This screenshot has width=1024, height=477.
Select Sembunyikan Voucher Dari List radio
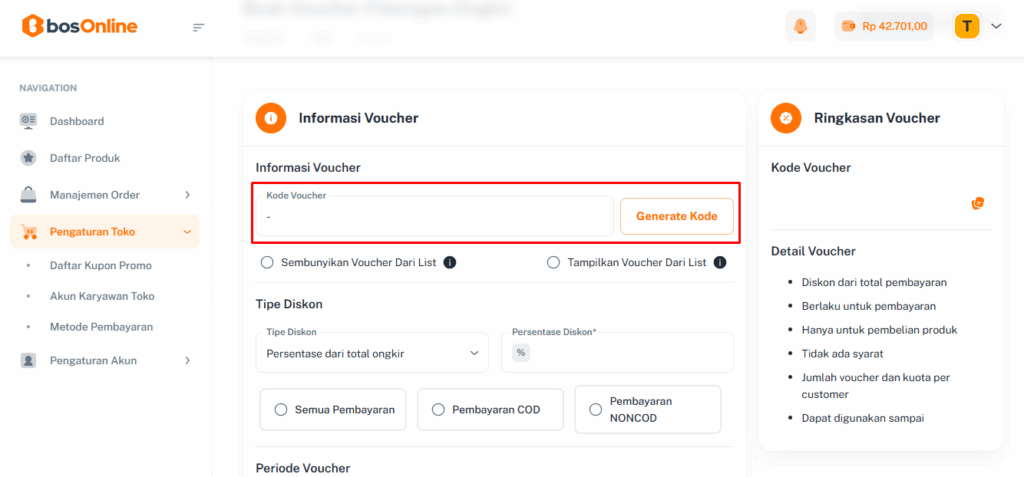pyautogui.click(x=267, y=263)
